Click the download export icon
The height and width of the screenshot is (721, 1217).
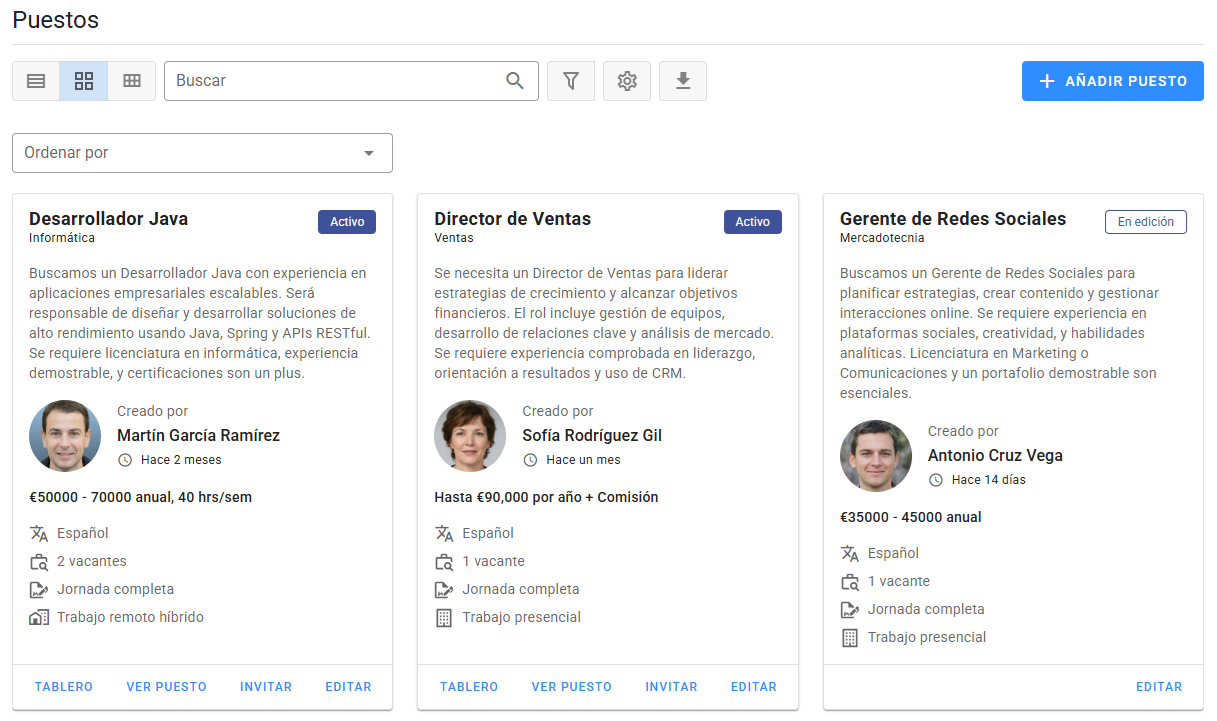coord(683,81)
